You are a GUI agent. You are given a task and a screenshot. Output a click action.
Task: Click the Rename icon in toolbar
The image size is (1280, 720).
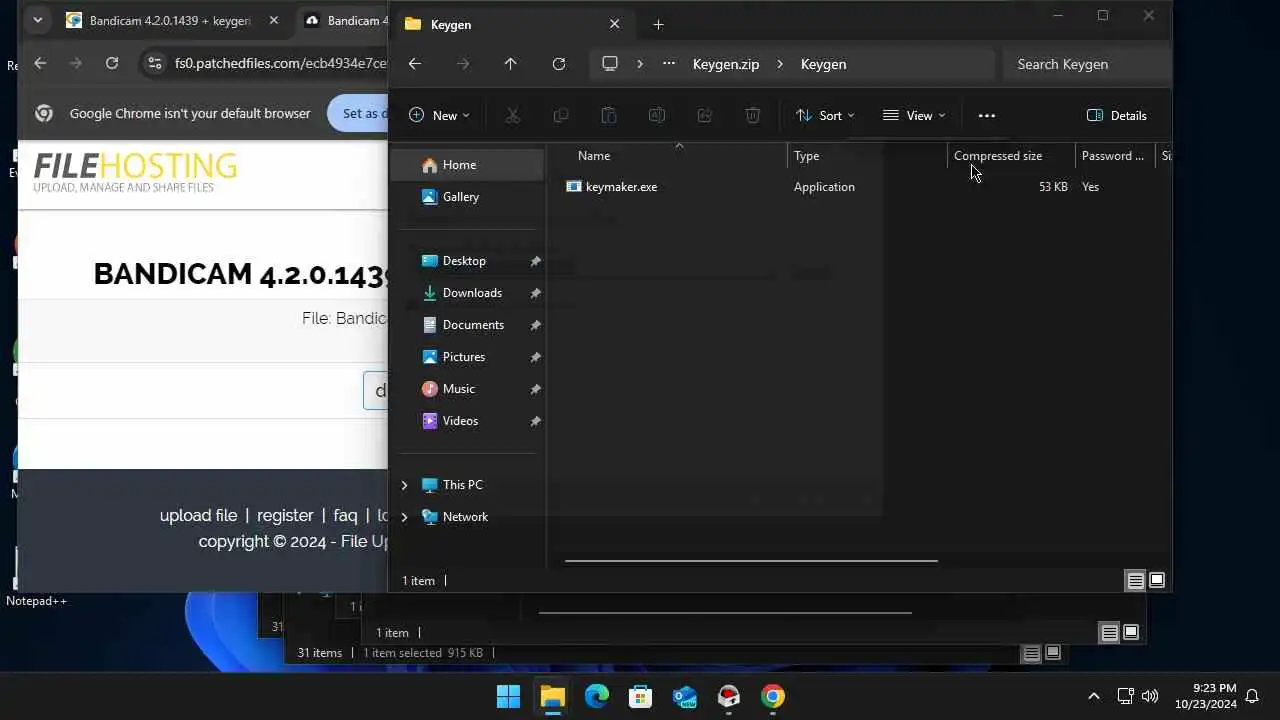657,116
